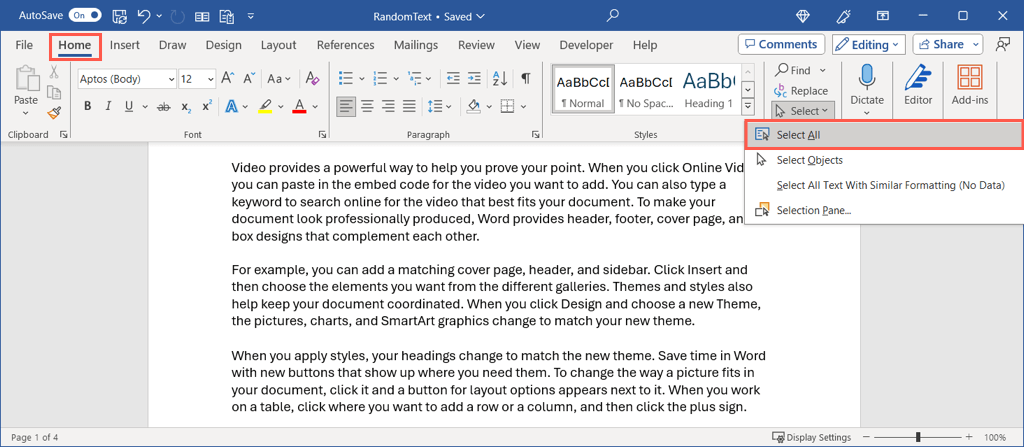This screenshot has width=1024, height=447.
Task: Apply the Heading 1 style
Action: coord(708,90)
